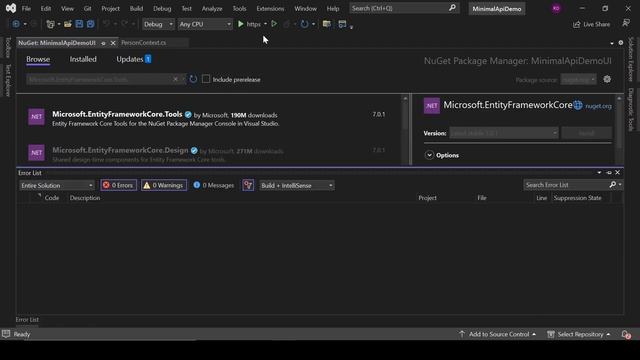The image size is (640, 360).
Task: Open the Package source dropdown
Action: point(578,80)
